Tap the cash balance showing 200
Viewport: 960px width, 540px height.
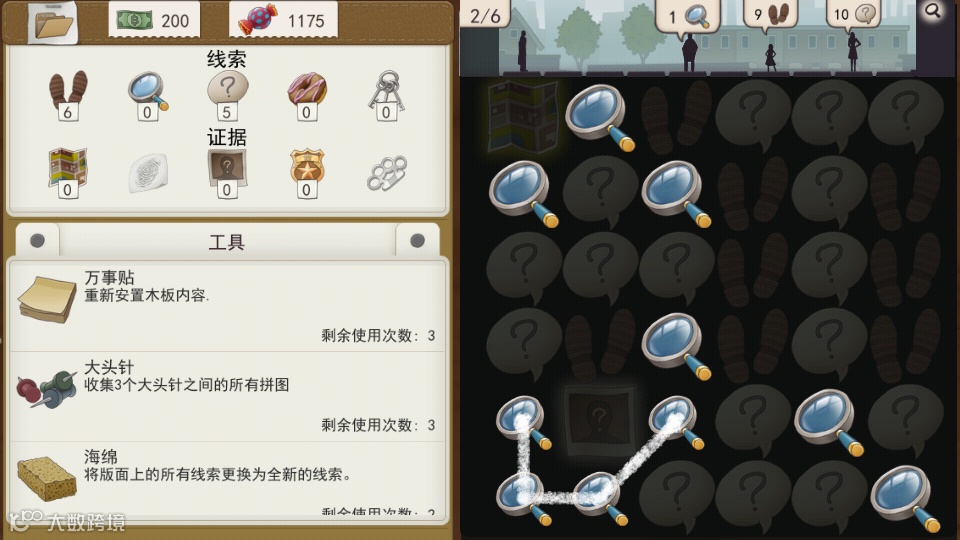pos(153,20)
